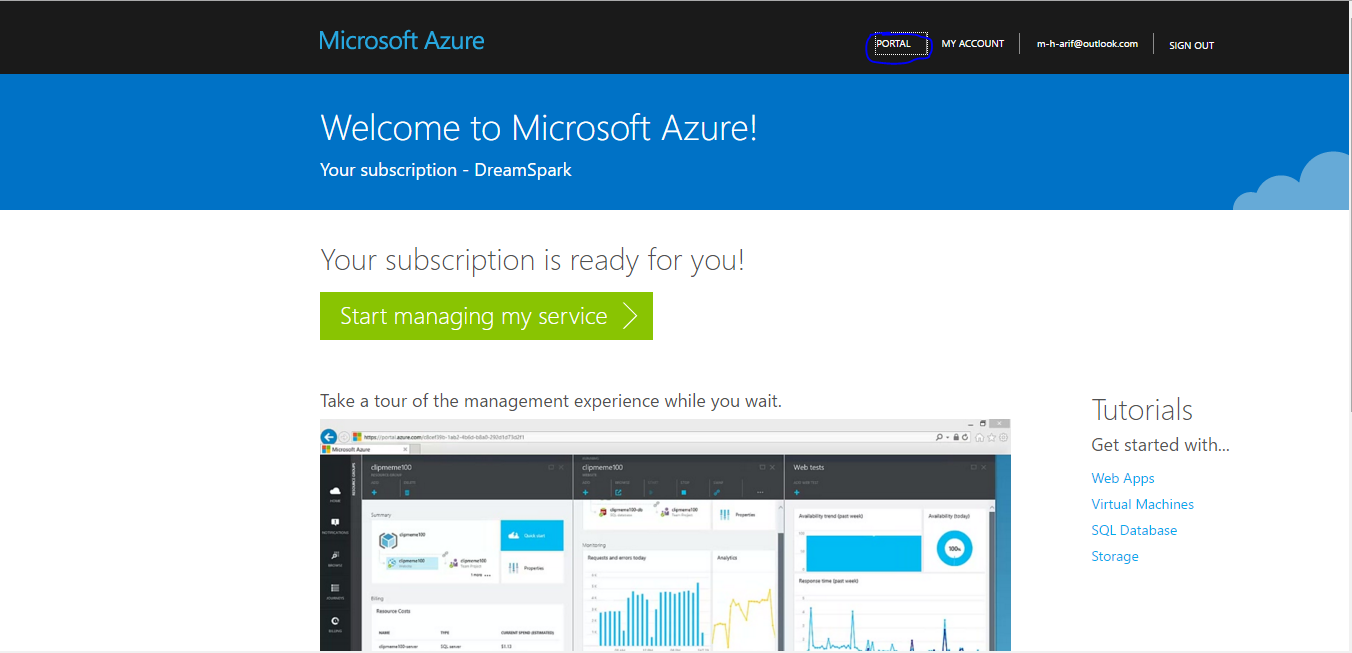
Task: Open the Virtual Machines tutorial link
Action: point(1142,504)
